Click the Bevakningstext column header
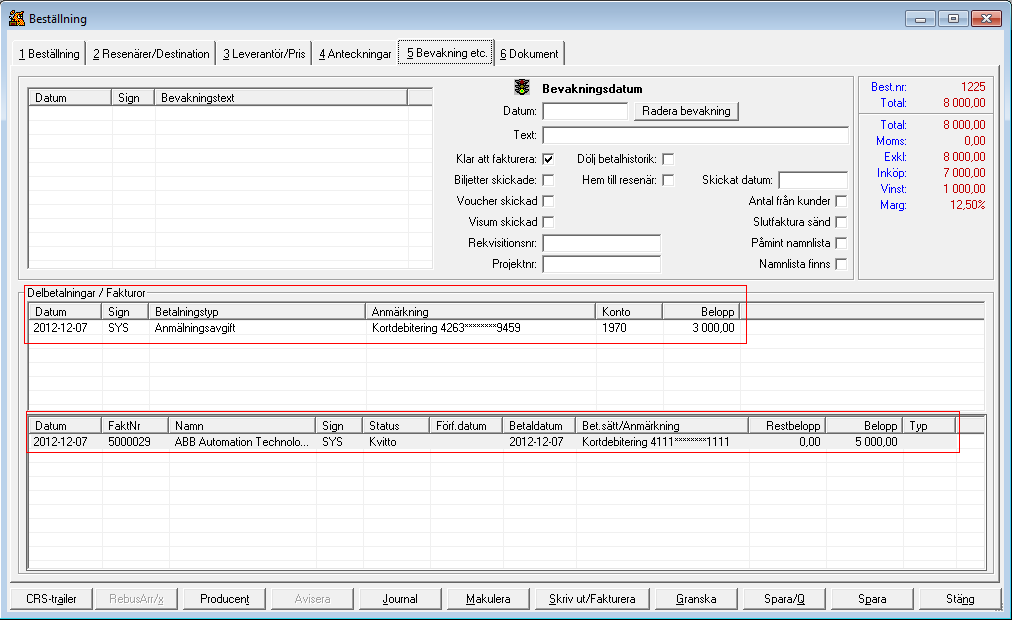Viewport: 1012px width, 620px height. (x=281, y=97)
